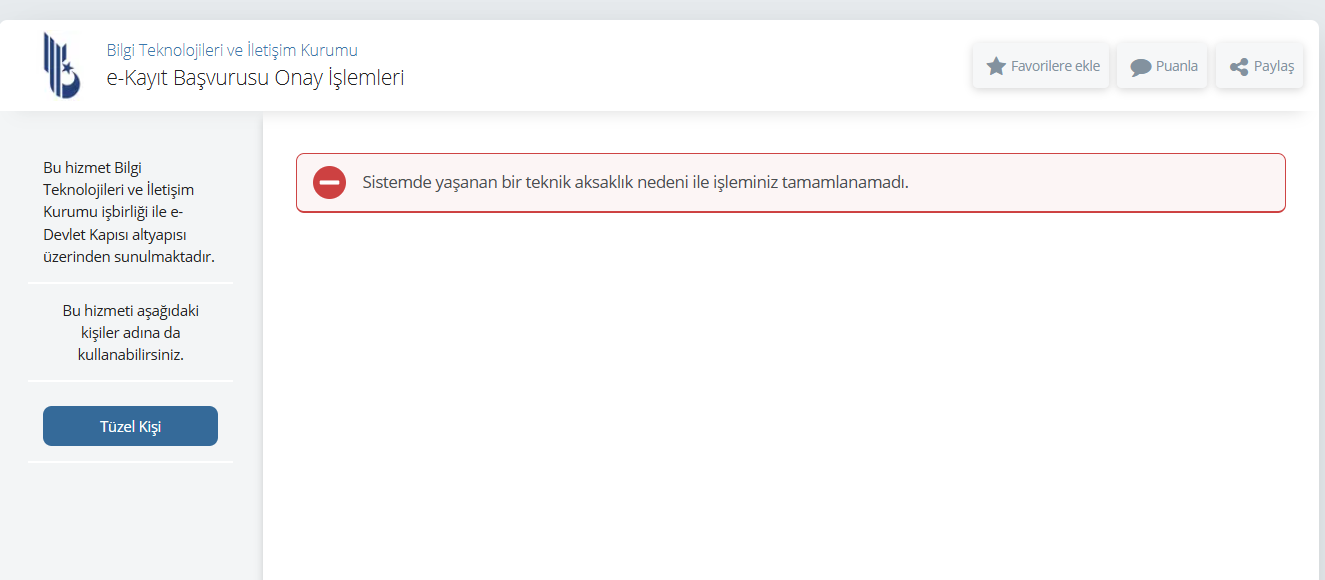Image resolution: width=1325 pixels, height=580 pixels.
Task: Click the e-Kayıt Başvurusu Onay İşlemleri title
Action: 256,78
